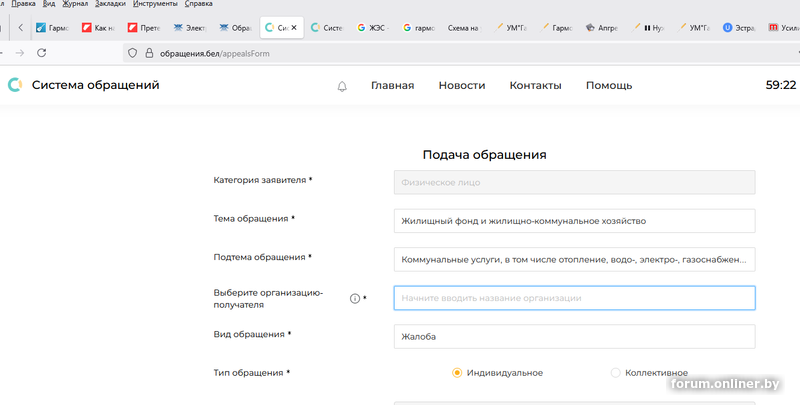Click the browser forward arrow
800x405 pixels.
(19, 52)
